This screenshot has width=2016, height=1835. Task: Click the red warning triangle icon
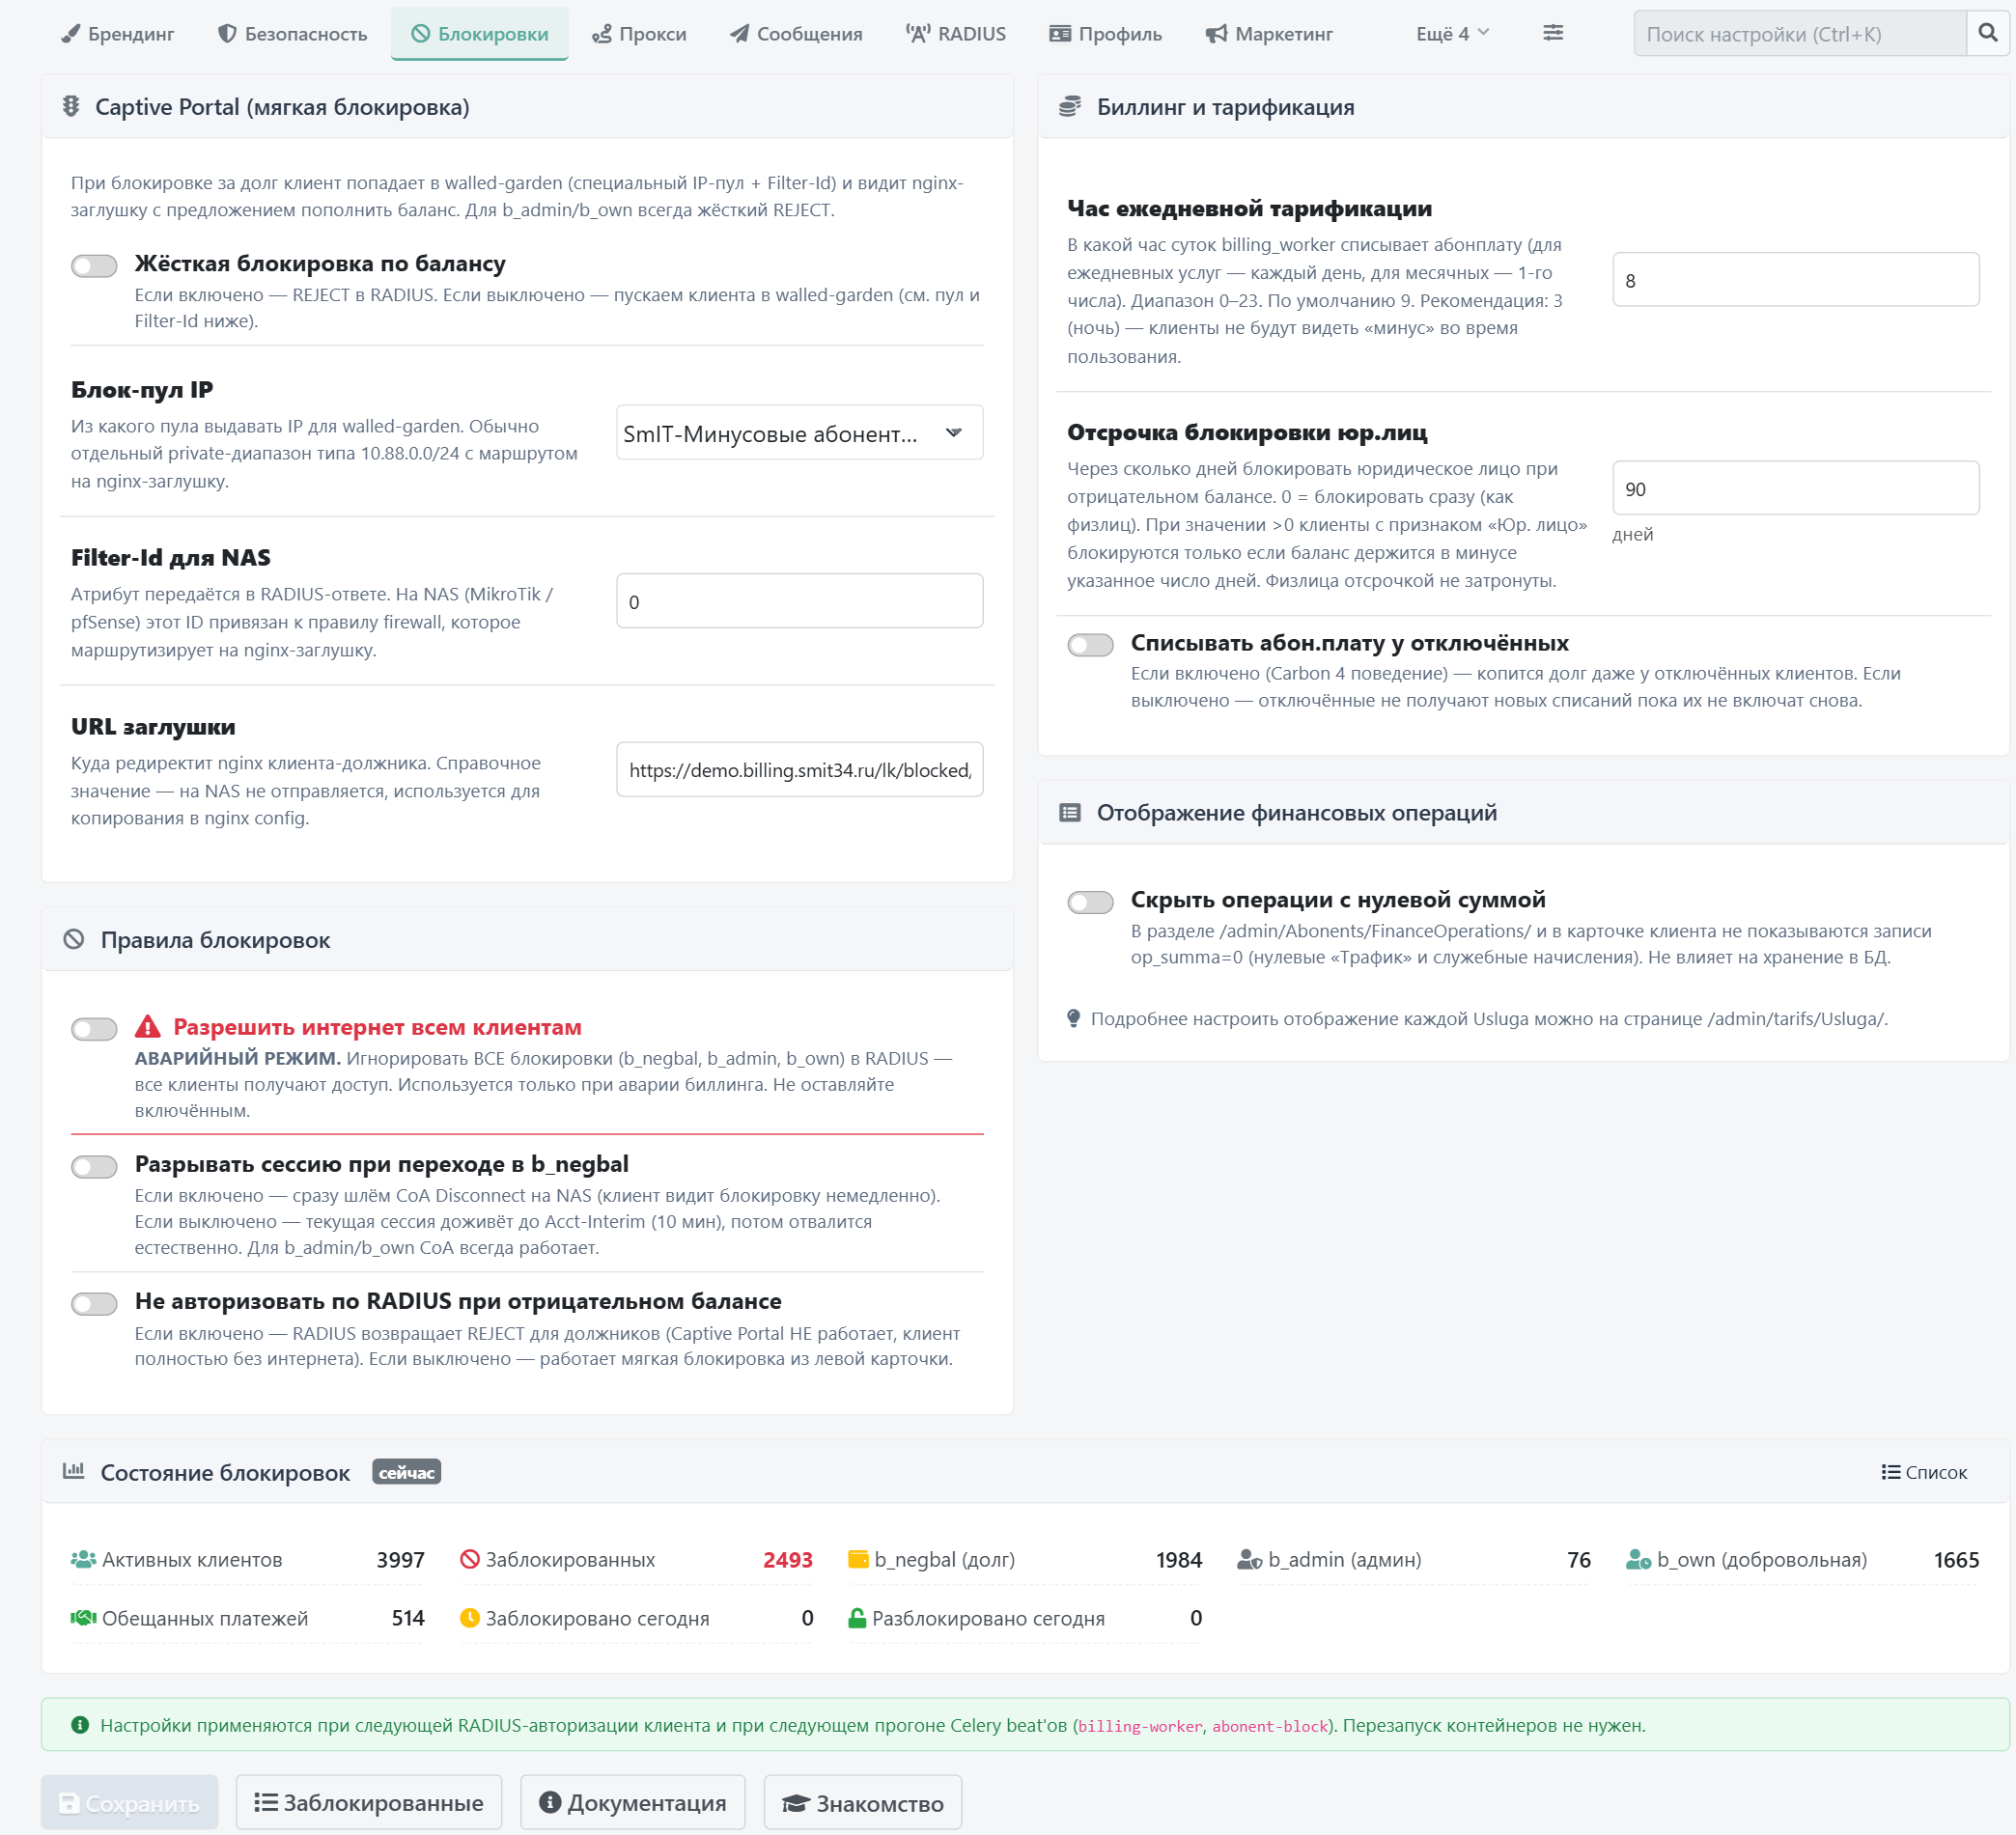point(148,1026)
